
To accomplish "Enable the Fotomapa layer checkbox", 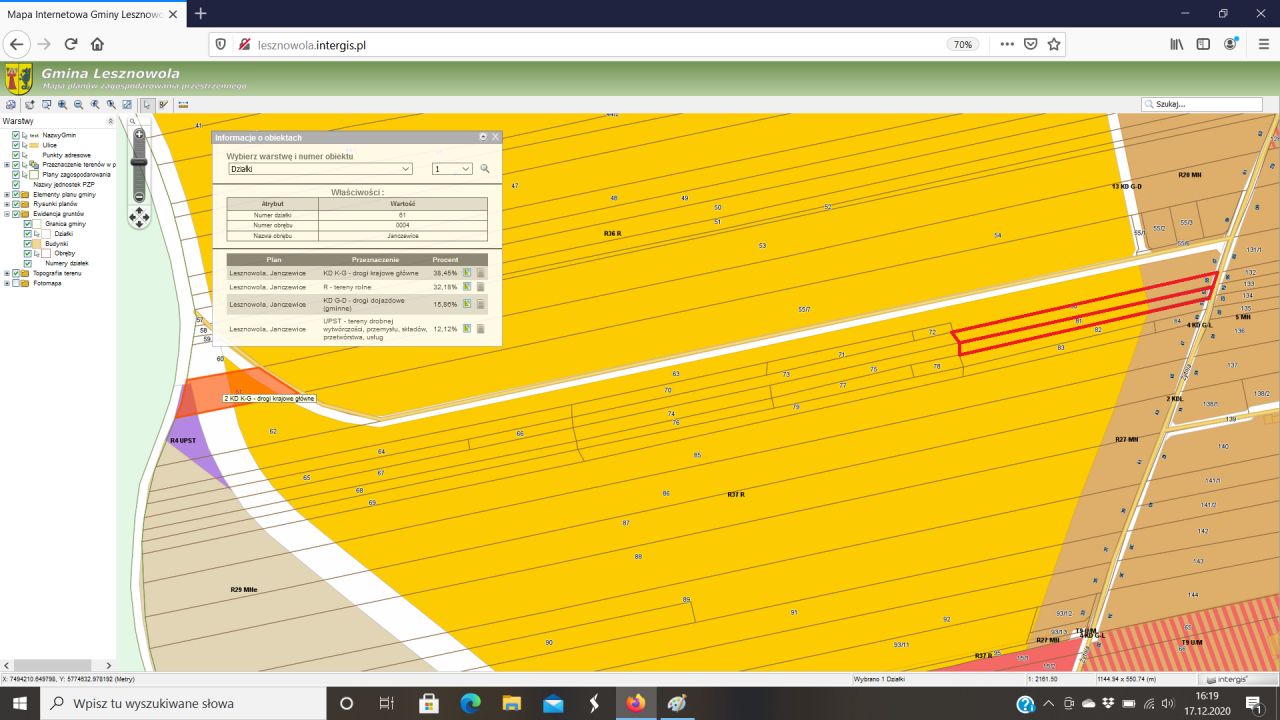I will 16,283.
